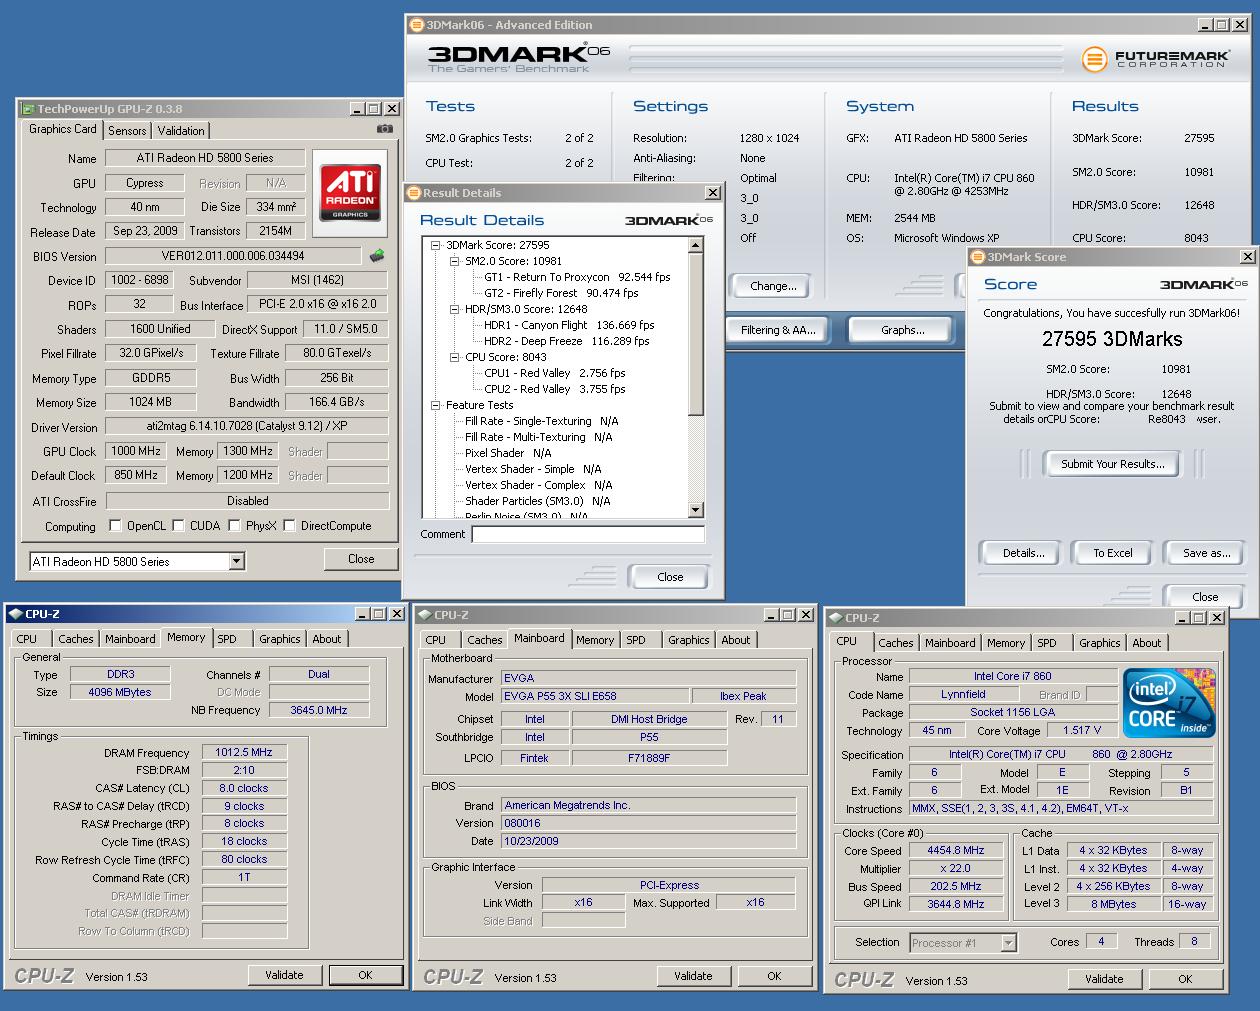Click the Filtering & AA... button
This screenshot has height=1011, width=1260.
pyautogui.click(x=778, y=330)
